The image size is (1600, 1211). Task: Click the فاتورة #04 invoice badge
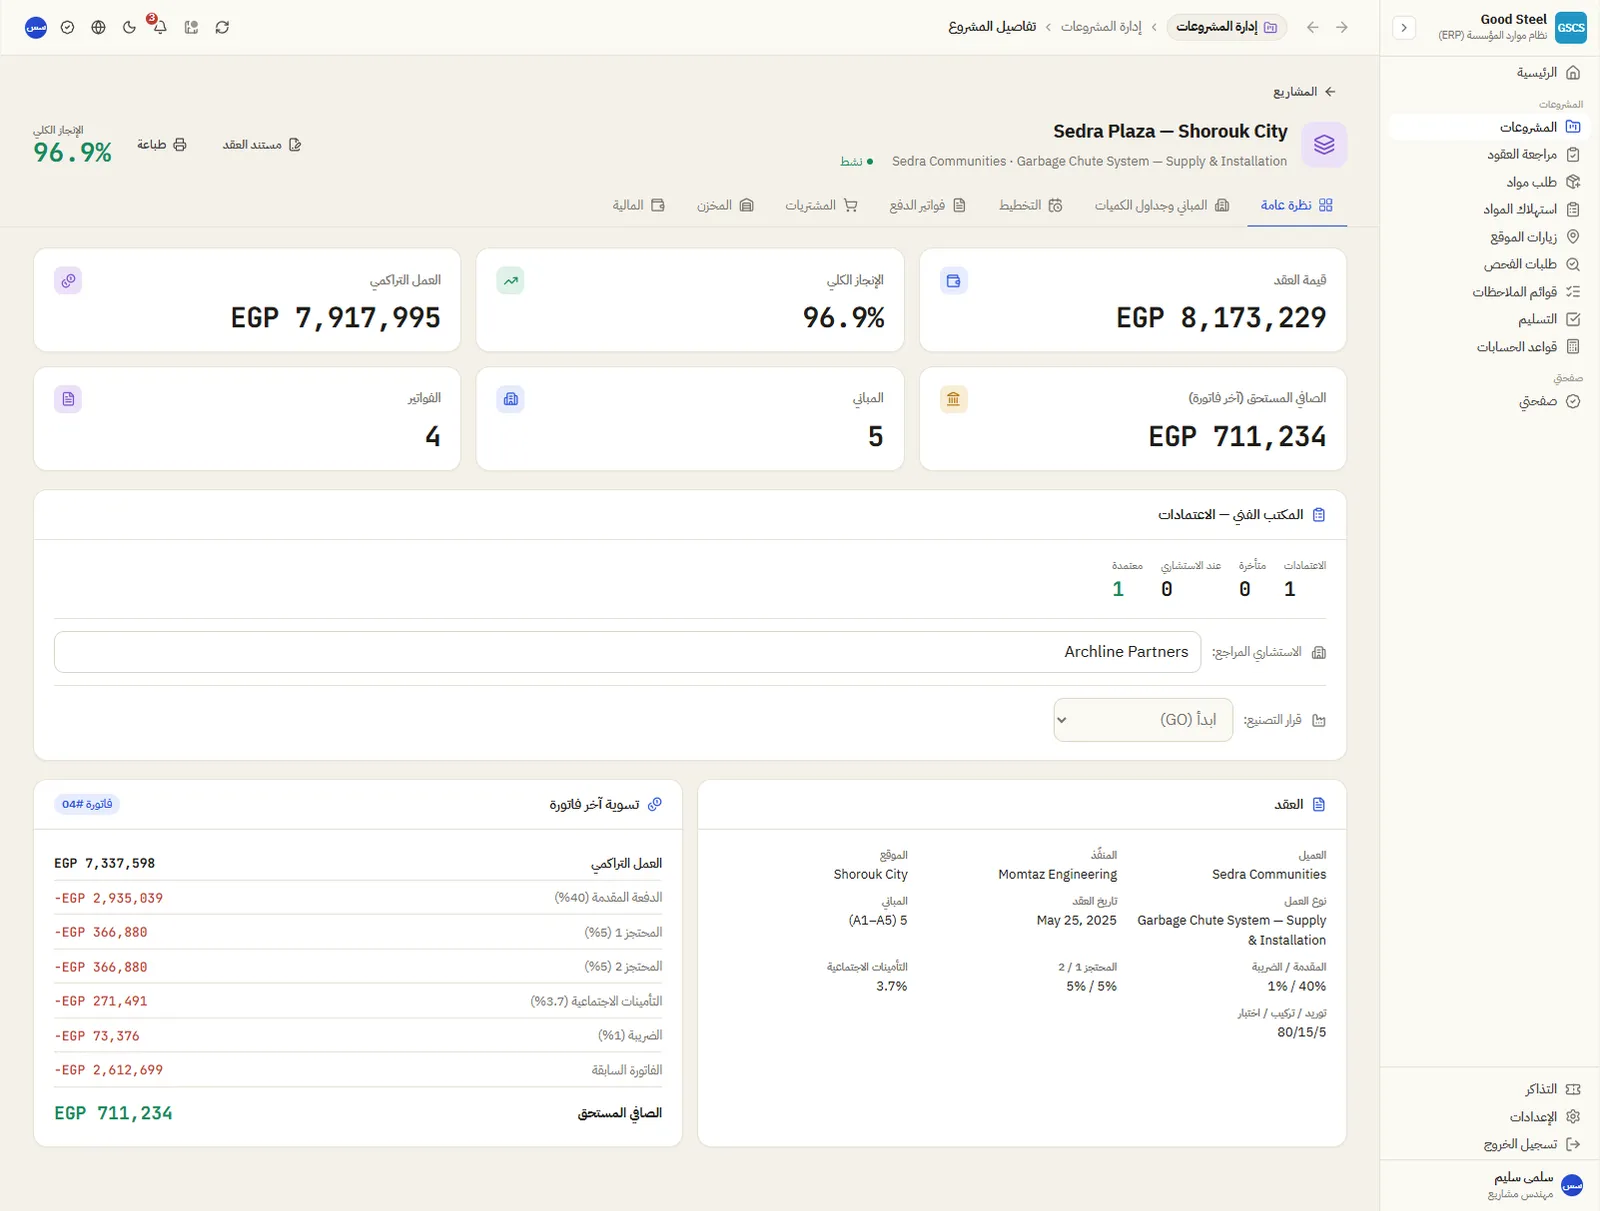point(87,804)
